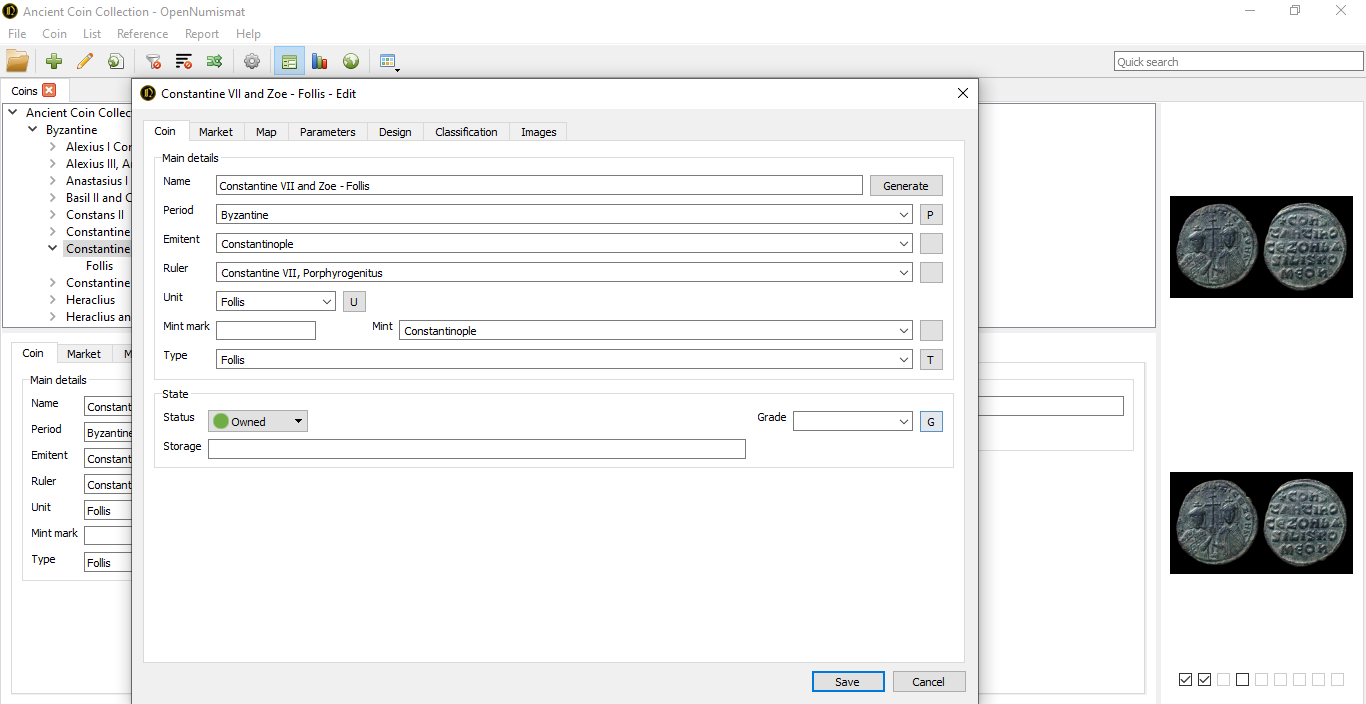Show statistics with the bar chart icon

pyautogui.click(x=320, y=61)
